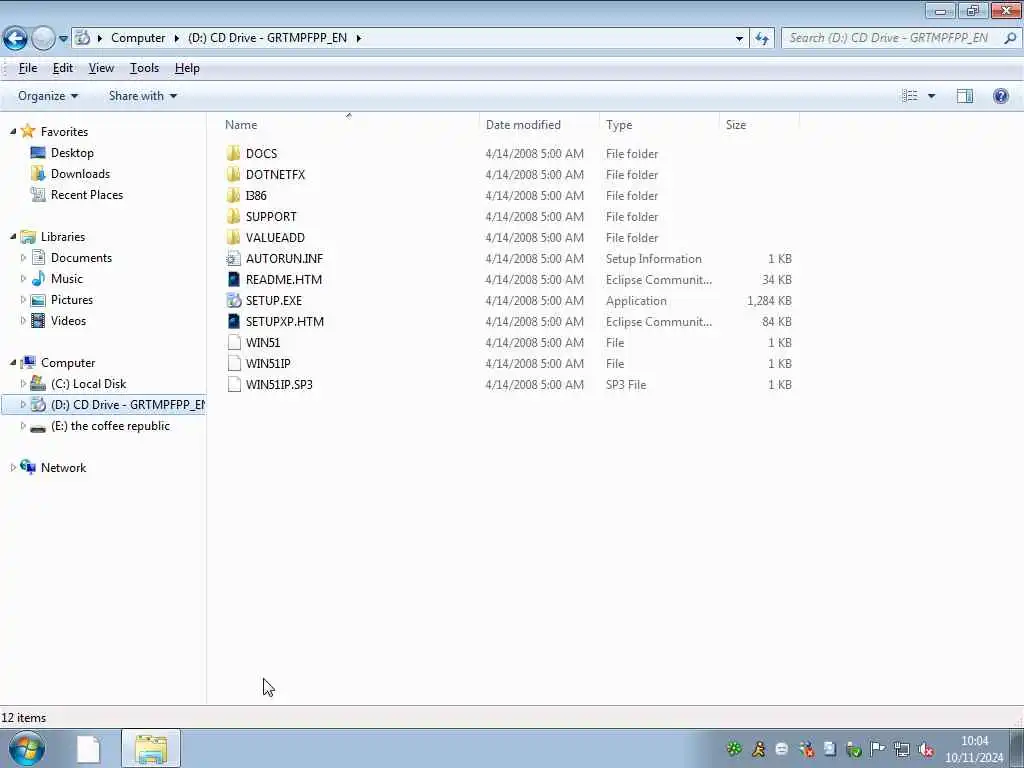Screen dimensions: 1024x768
Task: Click the Windows Explorer taskbar icon
Action: coord(151,748)
